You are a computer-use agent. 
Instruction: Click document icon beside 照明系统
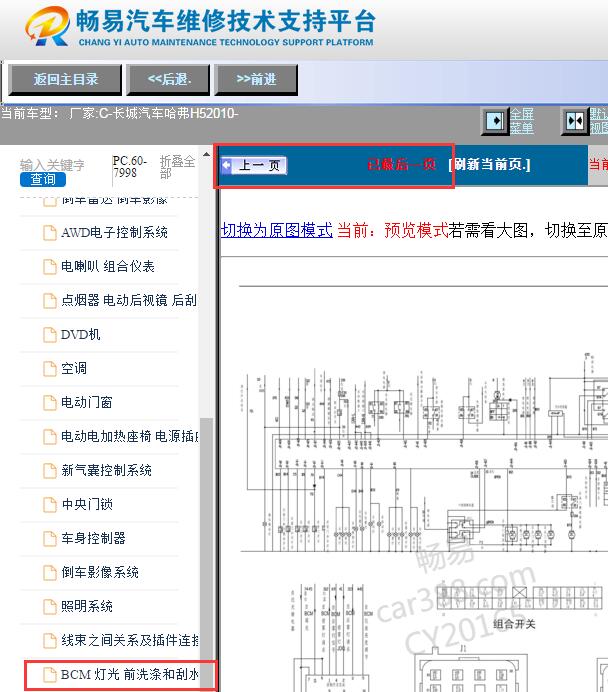[x=49, y=607]
